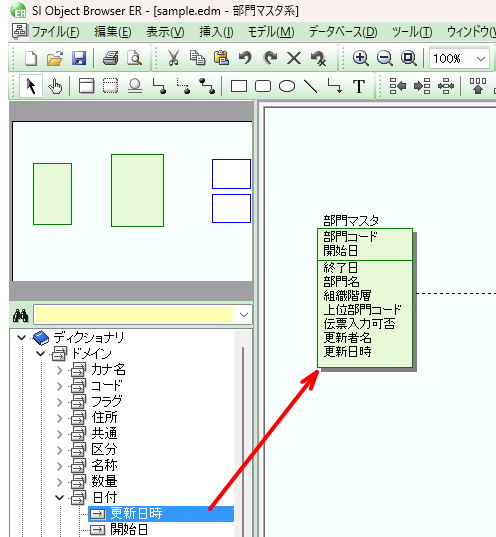
Task: Redo the last action
Action: point(270,58)
